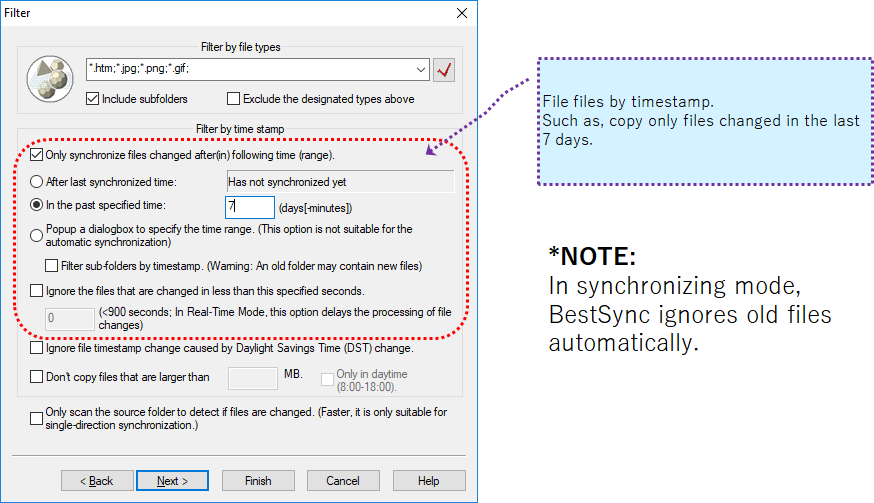Viewport: 874px width, 503px height.
Task: Click the geometric shapes filter icon
Action: click(50, 79)
